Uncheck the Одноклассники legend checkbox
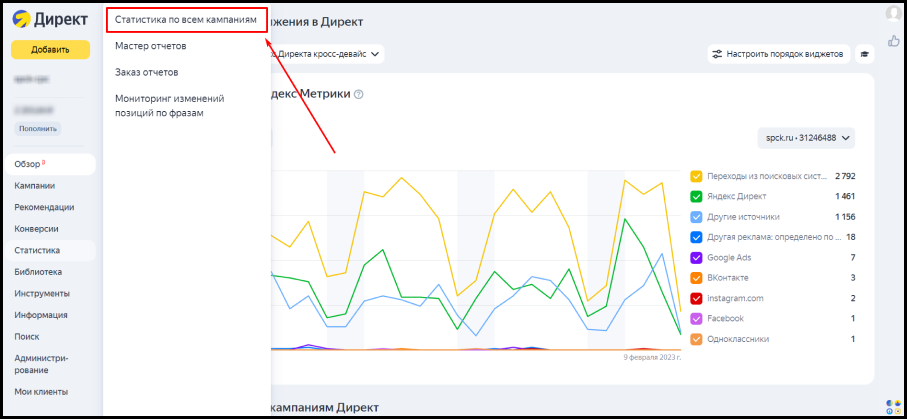 click(696, 339)
